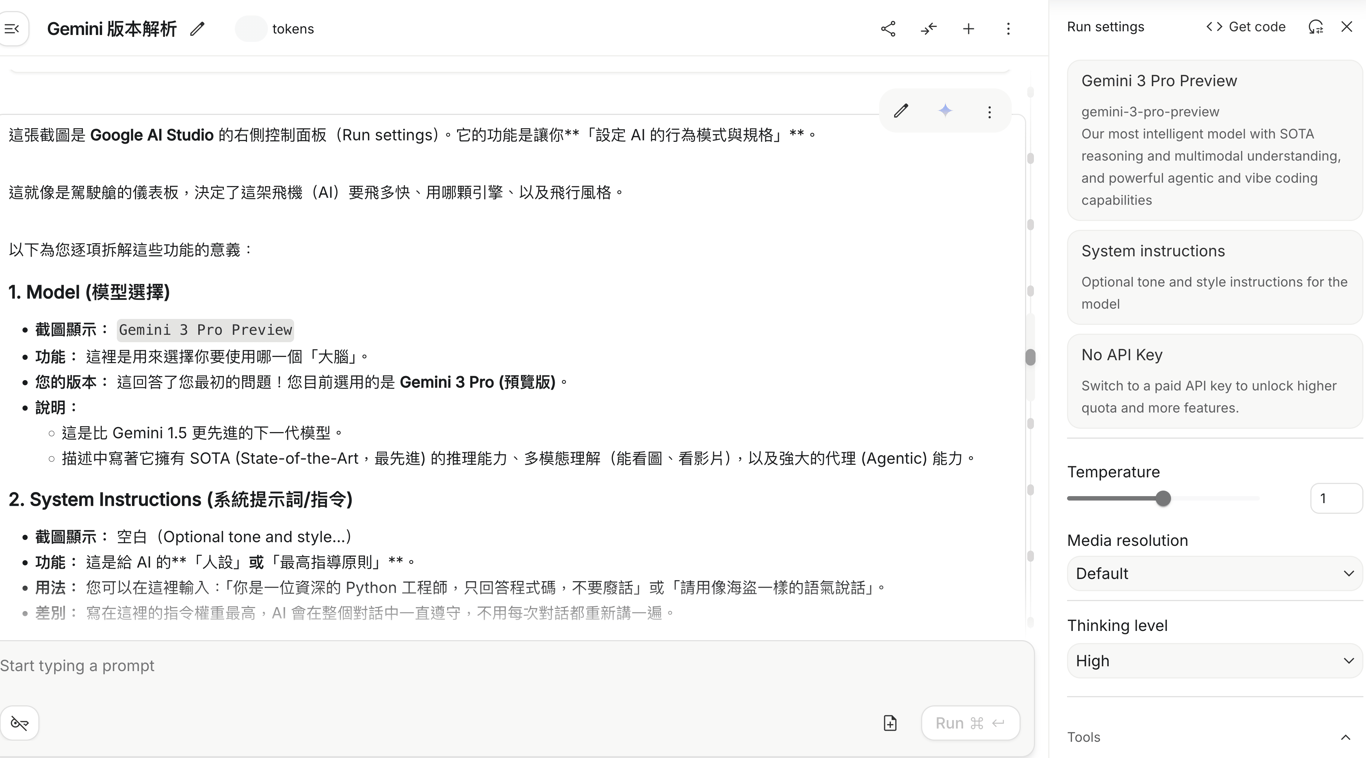Start a new chat with the plus icon
Viewport: 1366px width, 758px height.
(x=968, y=29)
